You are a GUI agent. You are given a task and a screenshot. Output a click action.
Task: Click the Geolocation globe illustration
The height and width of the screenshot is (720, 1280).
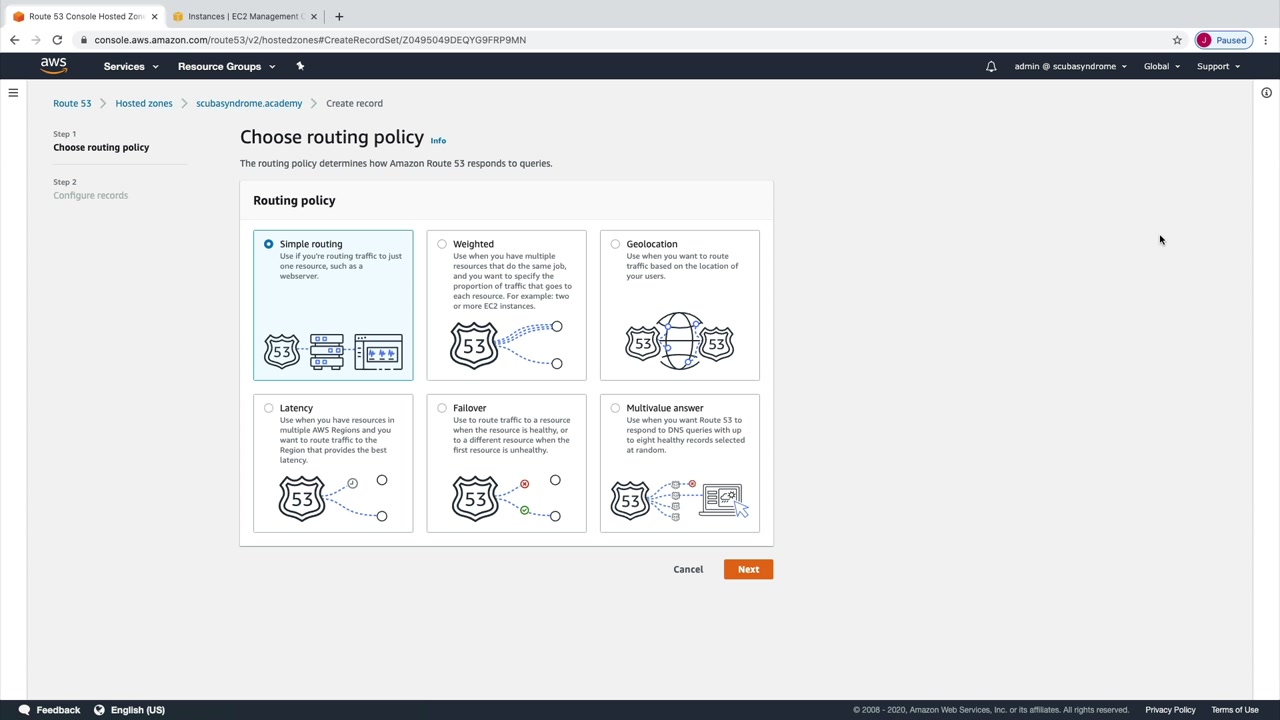(680, 342)
